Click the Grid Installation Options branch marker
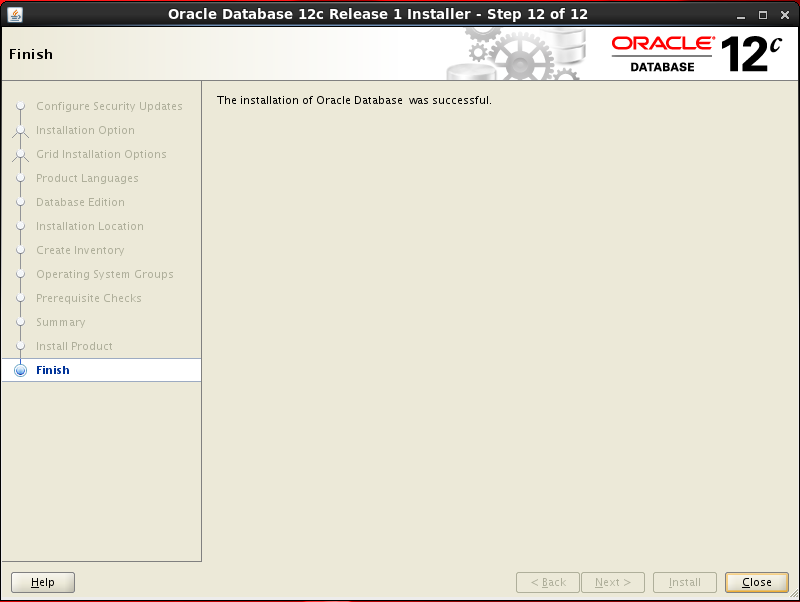 pyautogui.click(x=20, y=155)
